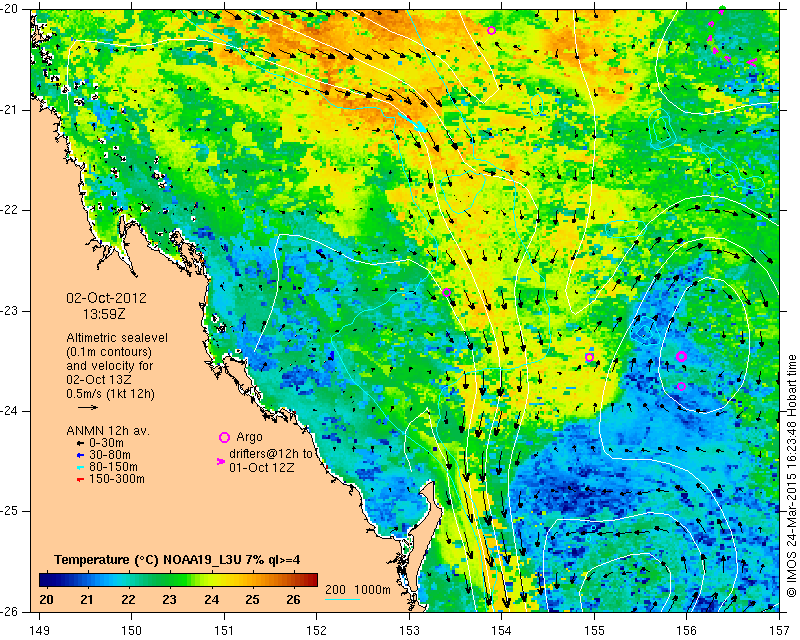Click the bold Argo circle near -23.5, 156
The height and width of the screenshot is (640, 800).
pyautogui.click(x=681, y=356)
